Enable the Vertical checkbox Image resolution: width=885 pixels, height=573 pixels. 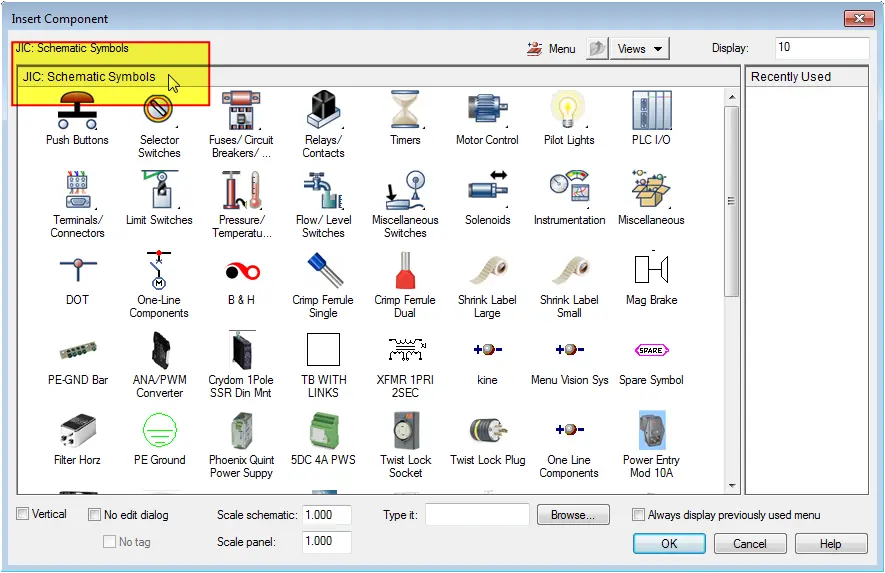tap(23, 514)
